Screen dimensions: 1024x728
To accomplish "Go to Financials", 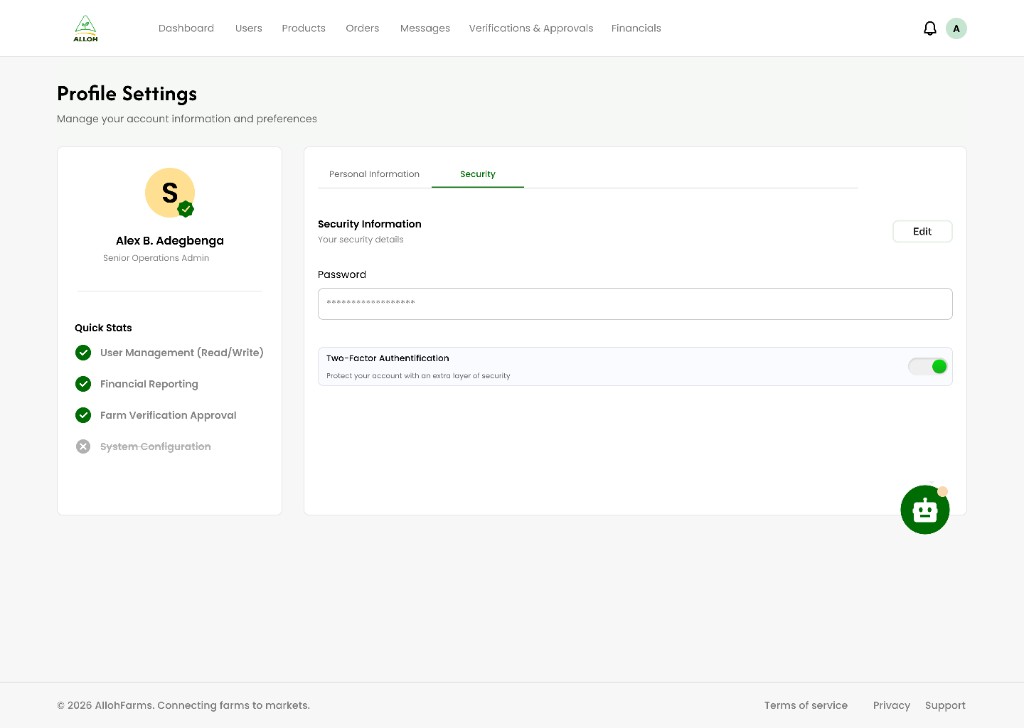I will tap(636, 28).
